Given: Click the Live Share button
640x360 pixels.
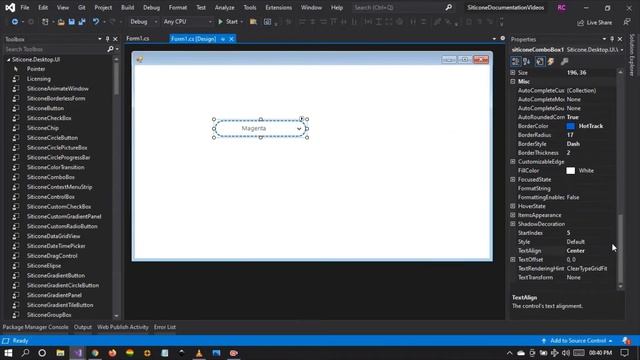Looking at the screenshot, I should [595, 22].
